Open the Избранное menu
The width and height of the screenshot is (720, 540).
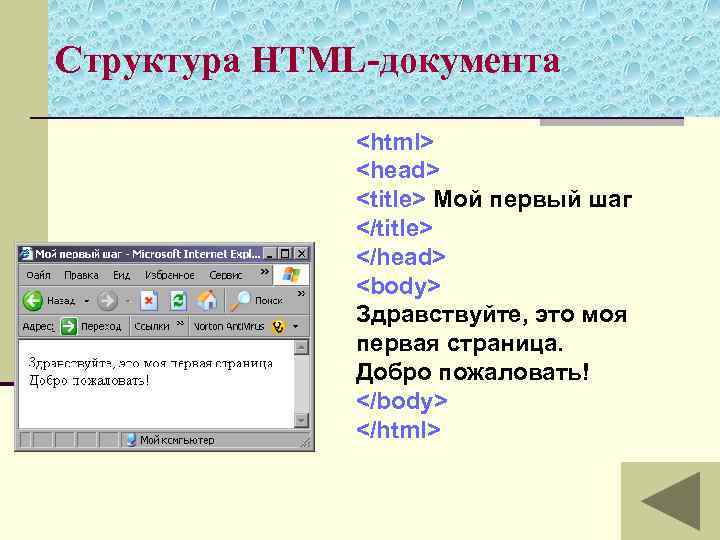pos(169,275)
